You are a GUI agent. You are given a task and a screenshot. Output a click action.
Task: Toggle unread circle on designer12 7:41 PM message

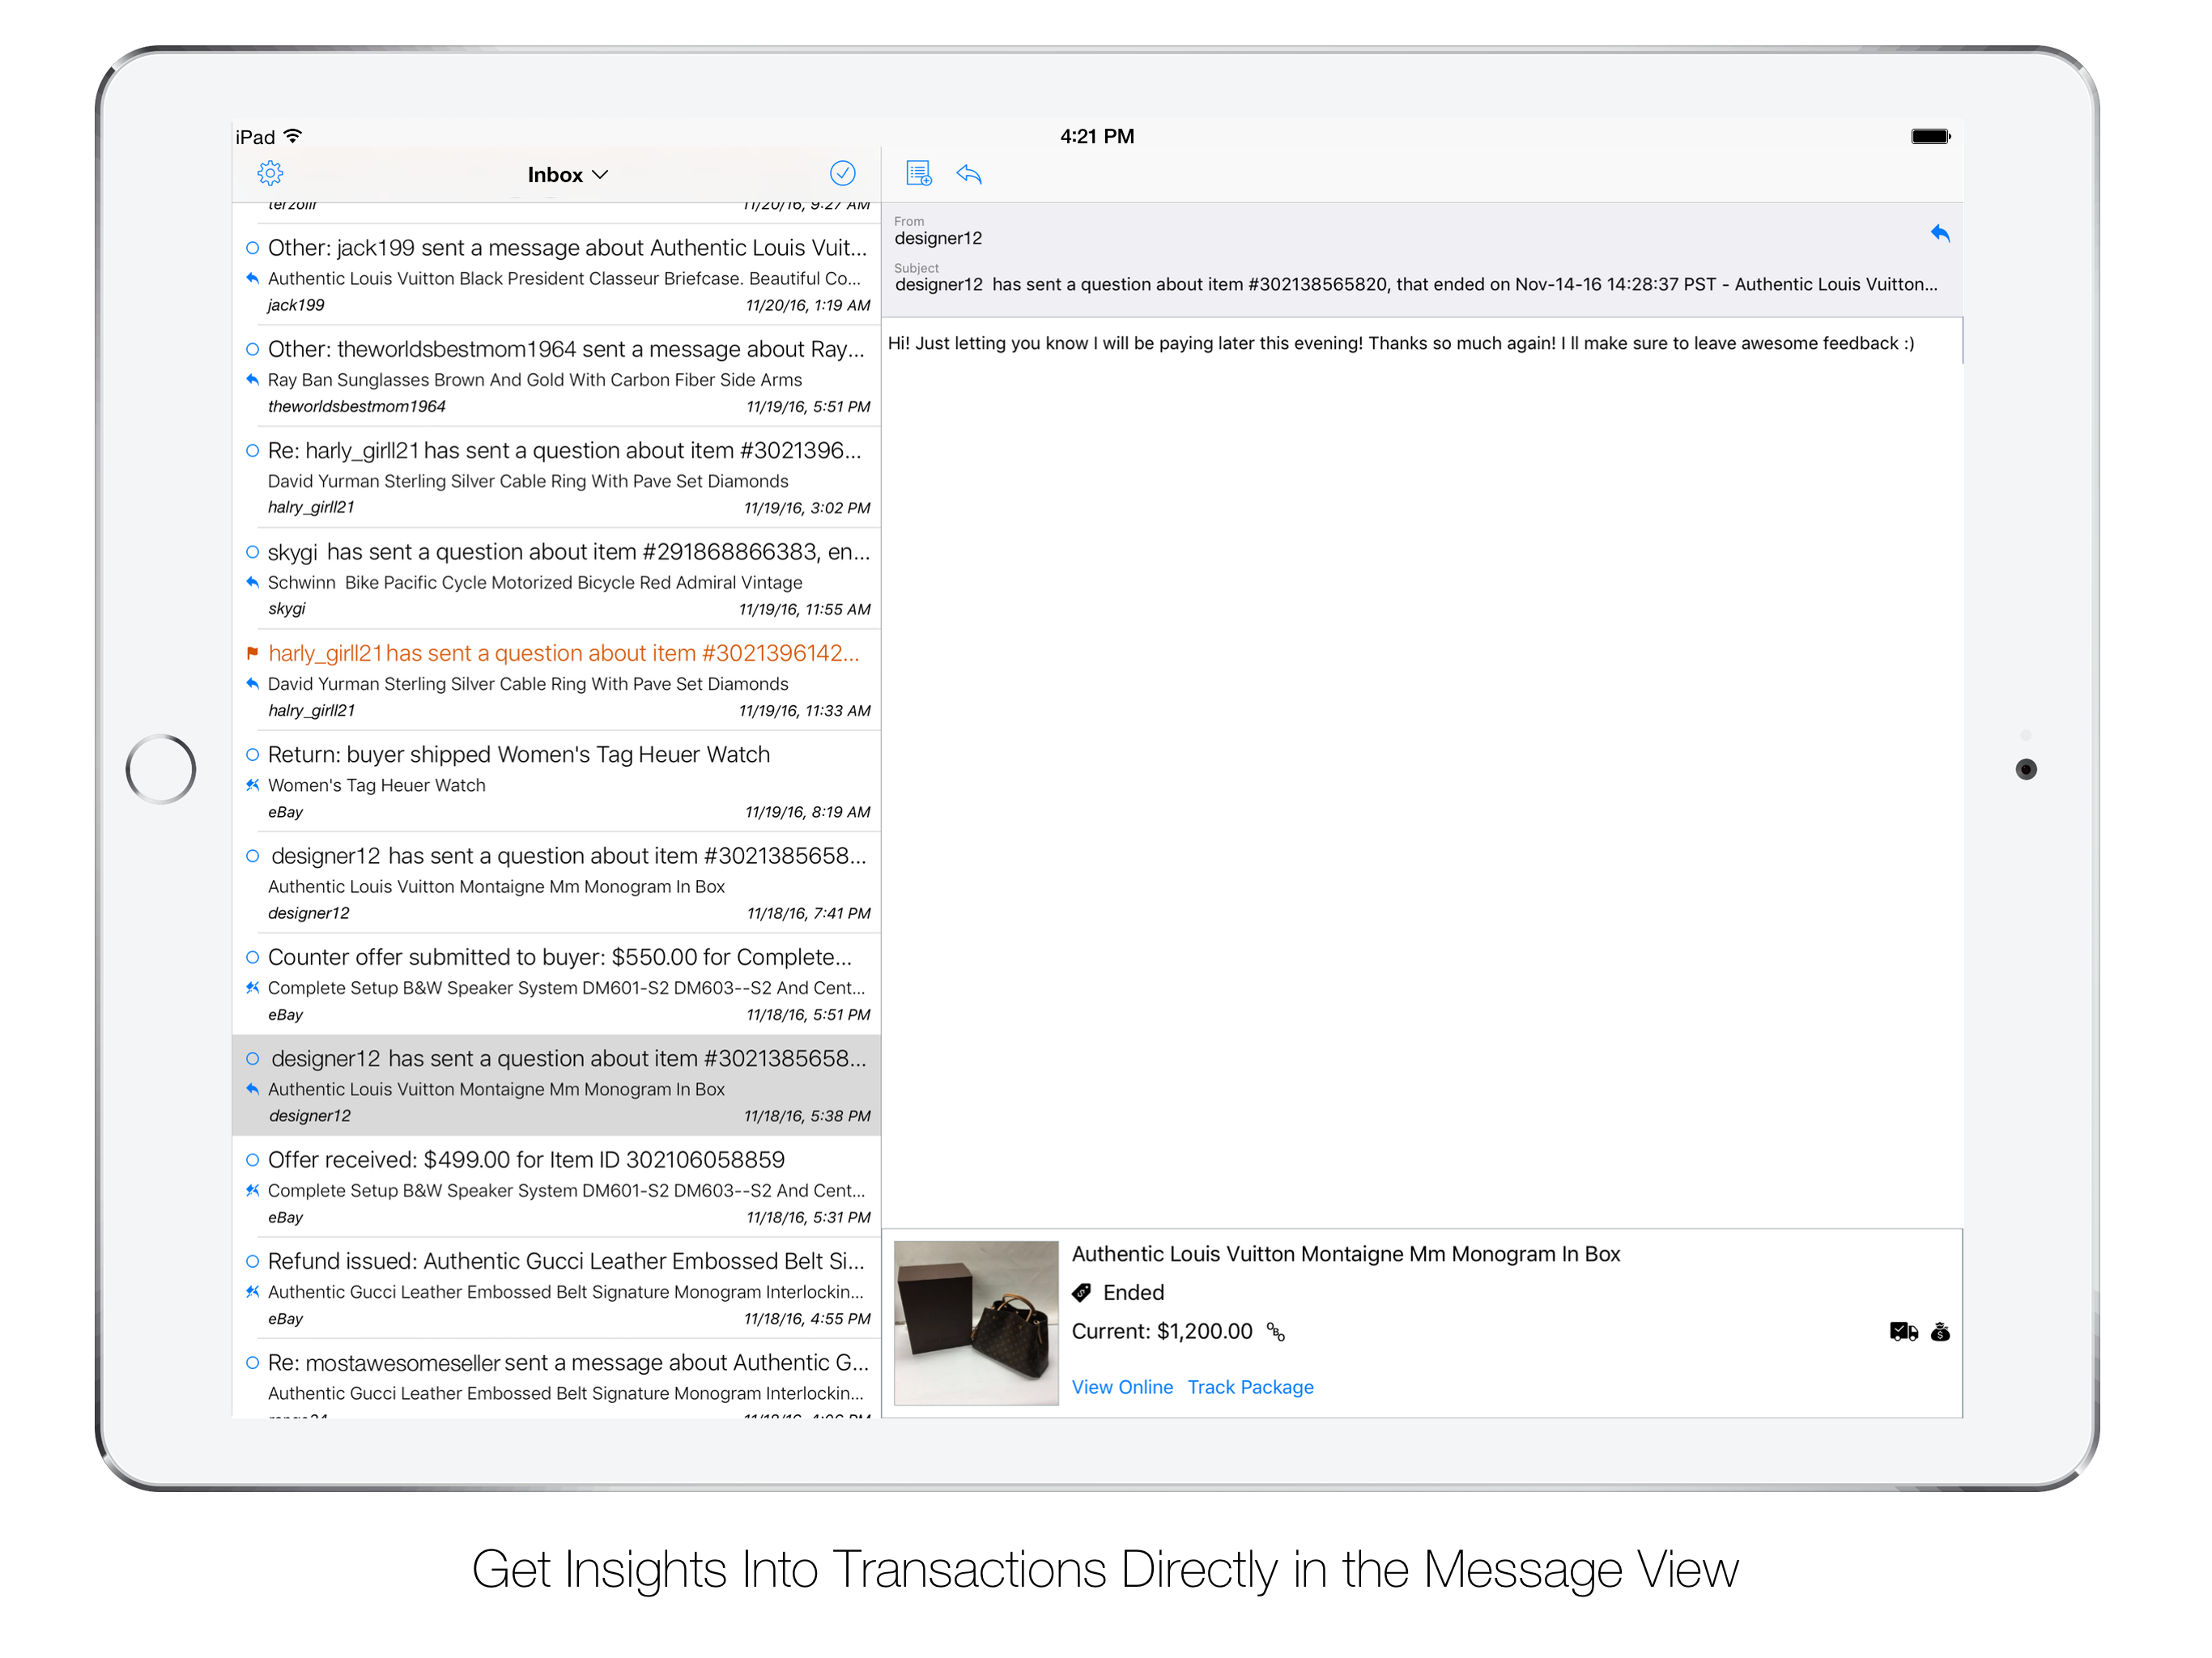click(x=252, y=856)
